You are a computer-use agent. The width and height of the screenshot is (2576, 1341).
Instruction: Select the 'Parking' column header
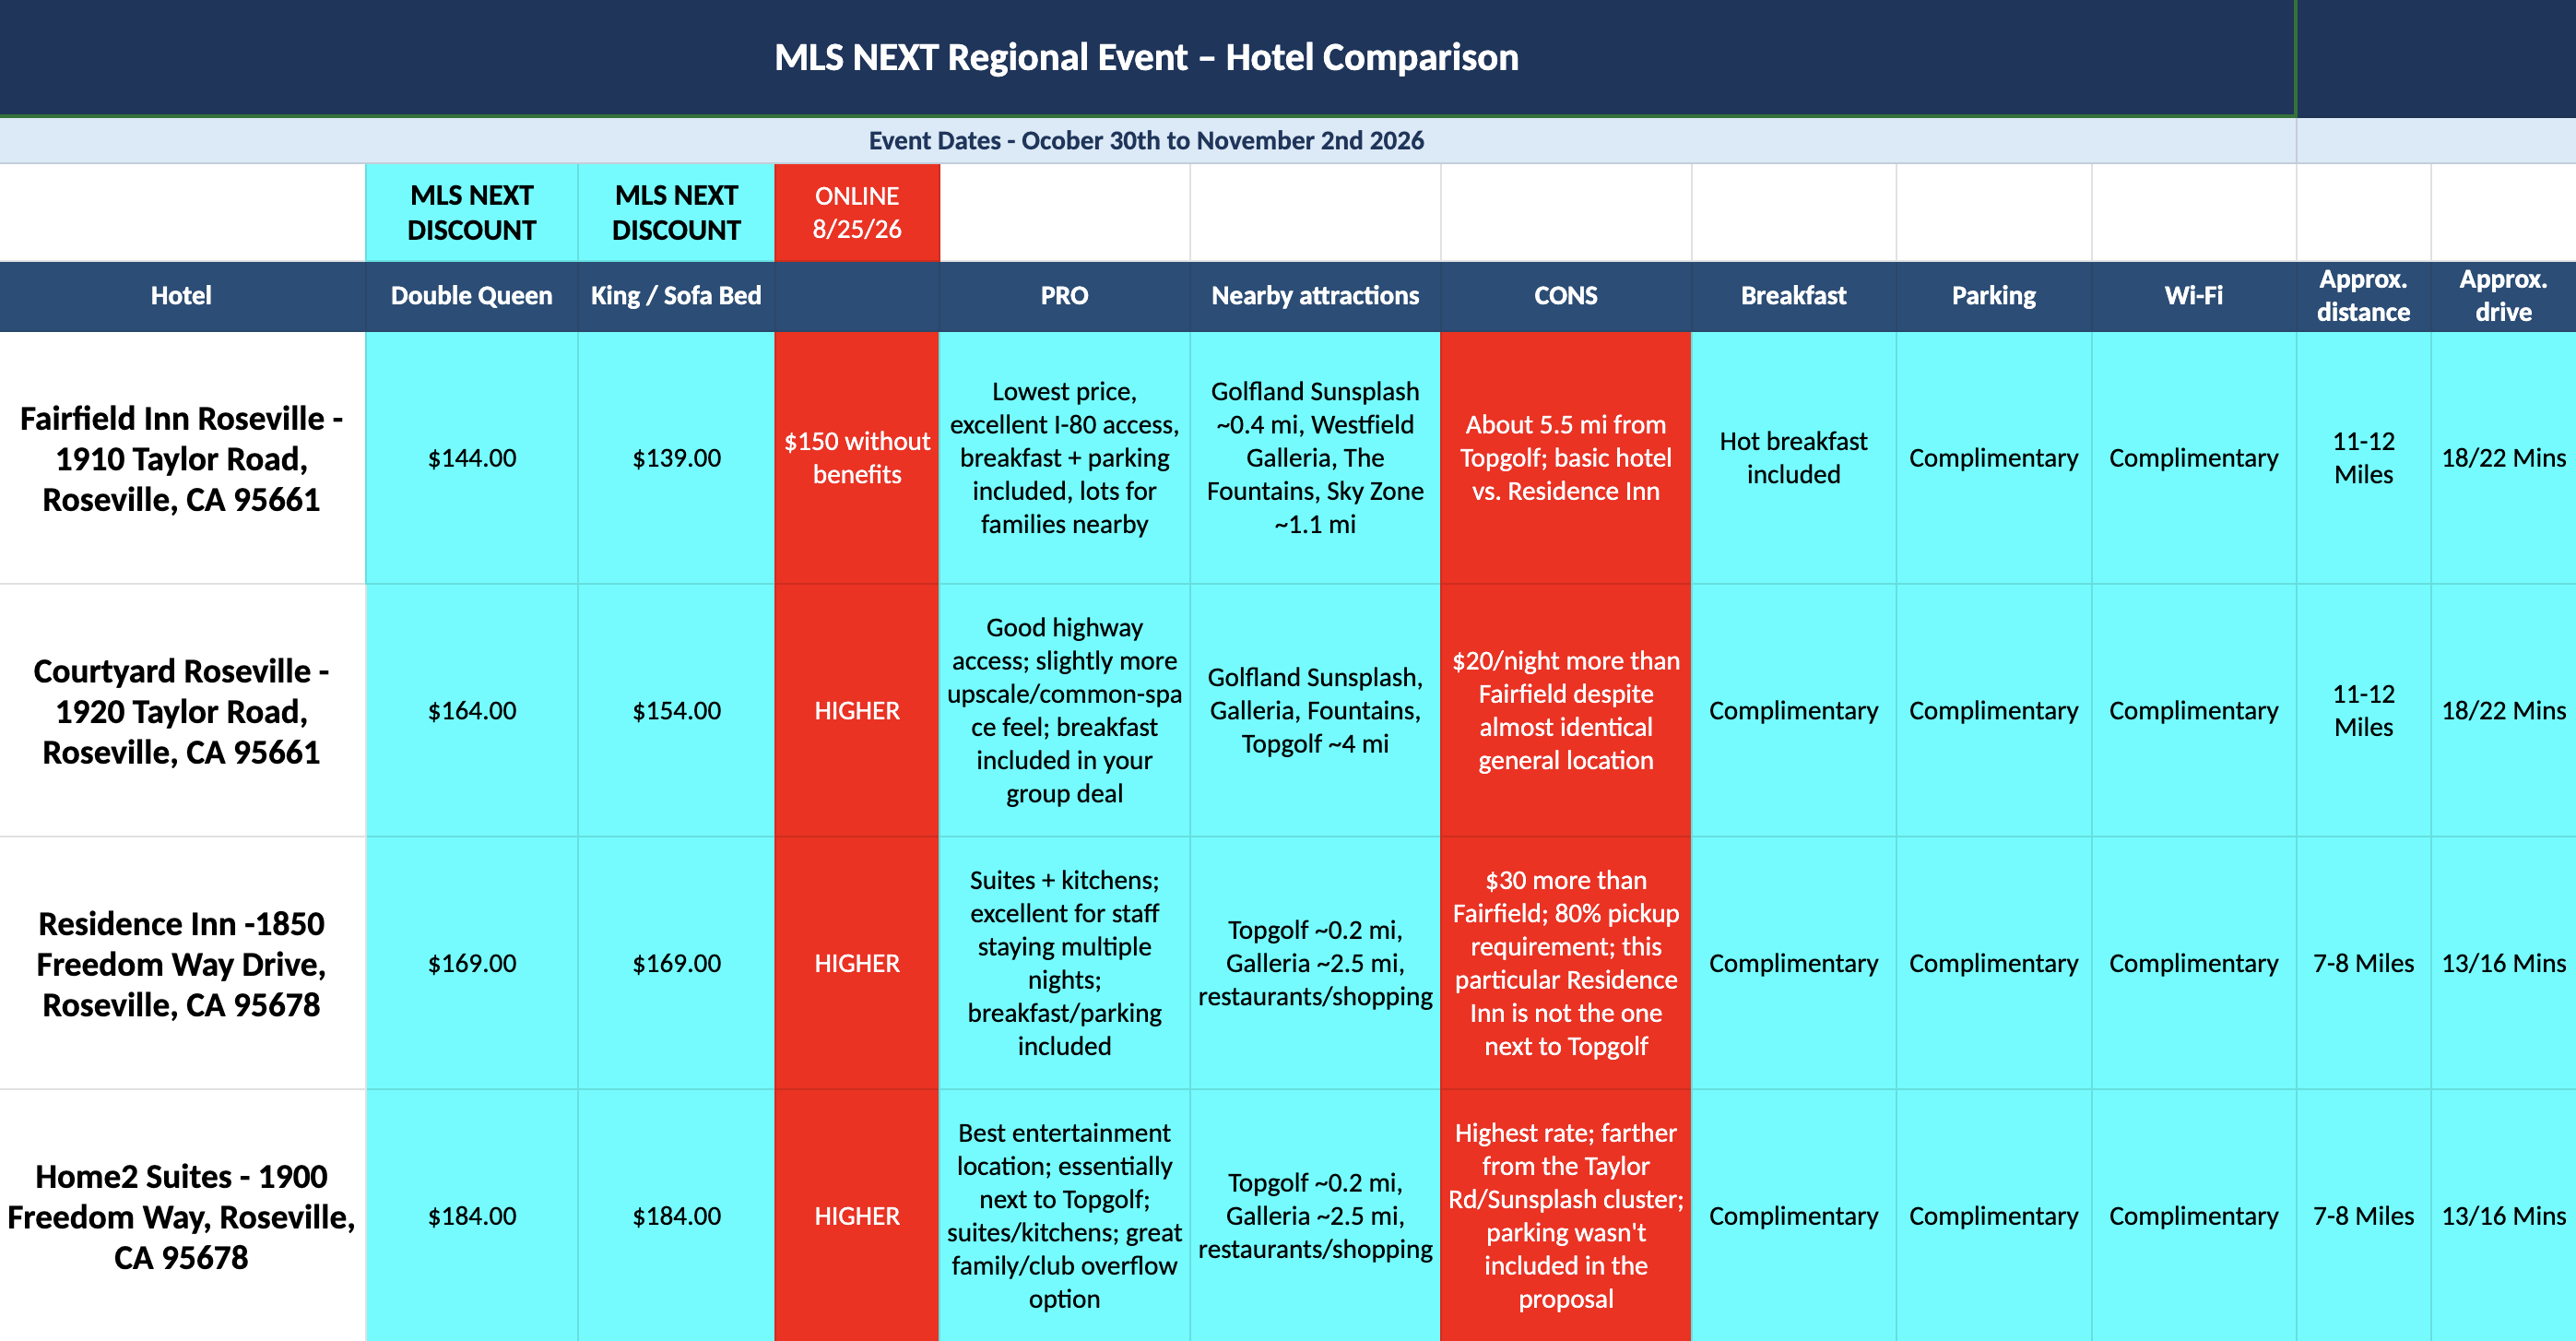click(x=1994, y=296)
